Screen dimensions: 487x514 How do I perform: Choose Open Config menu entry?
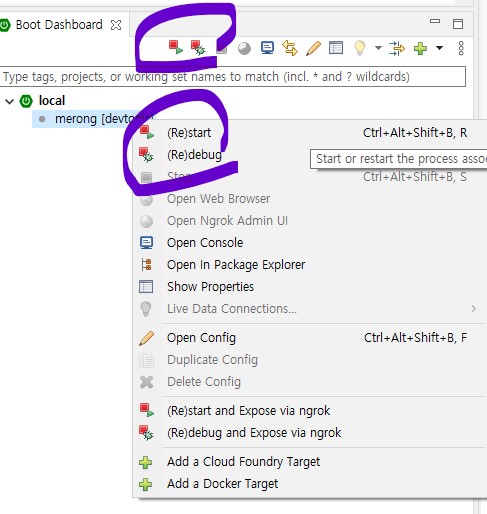point(310,338)
